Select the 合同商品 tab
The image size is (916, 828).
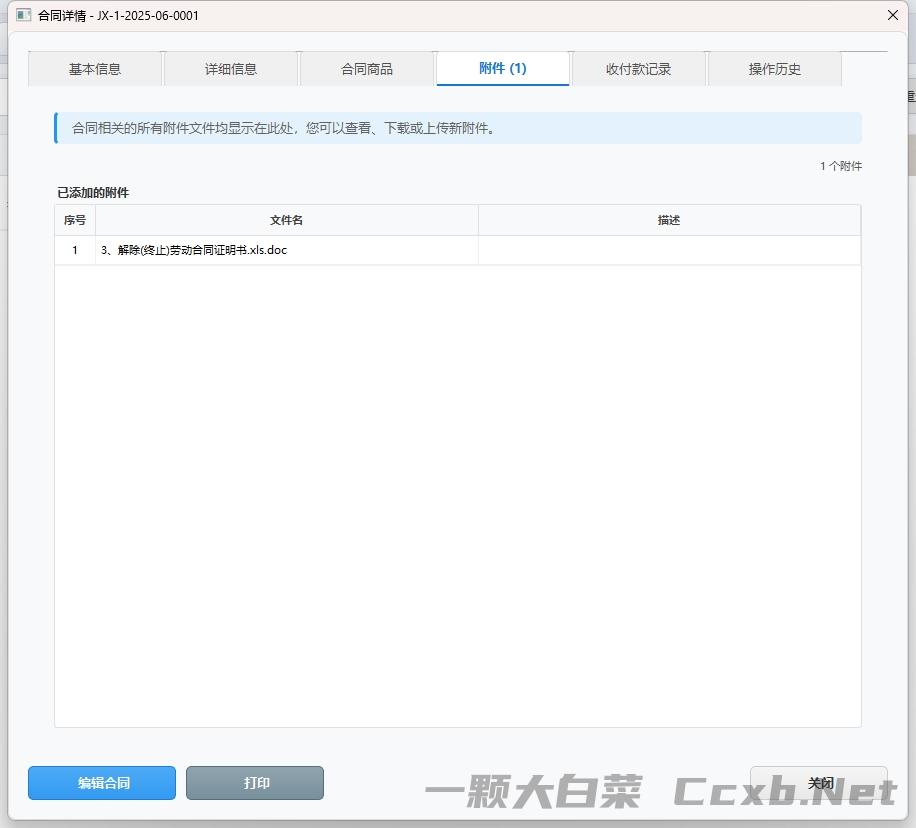pos(367,69)
